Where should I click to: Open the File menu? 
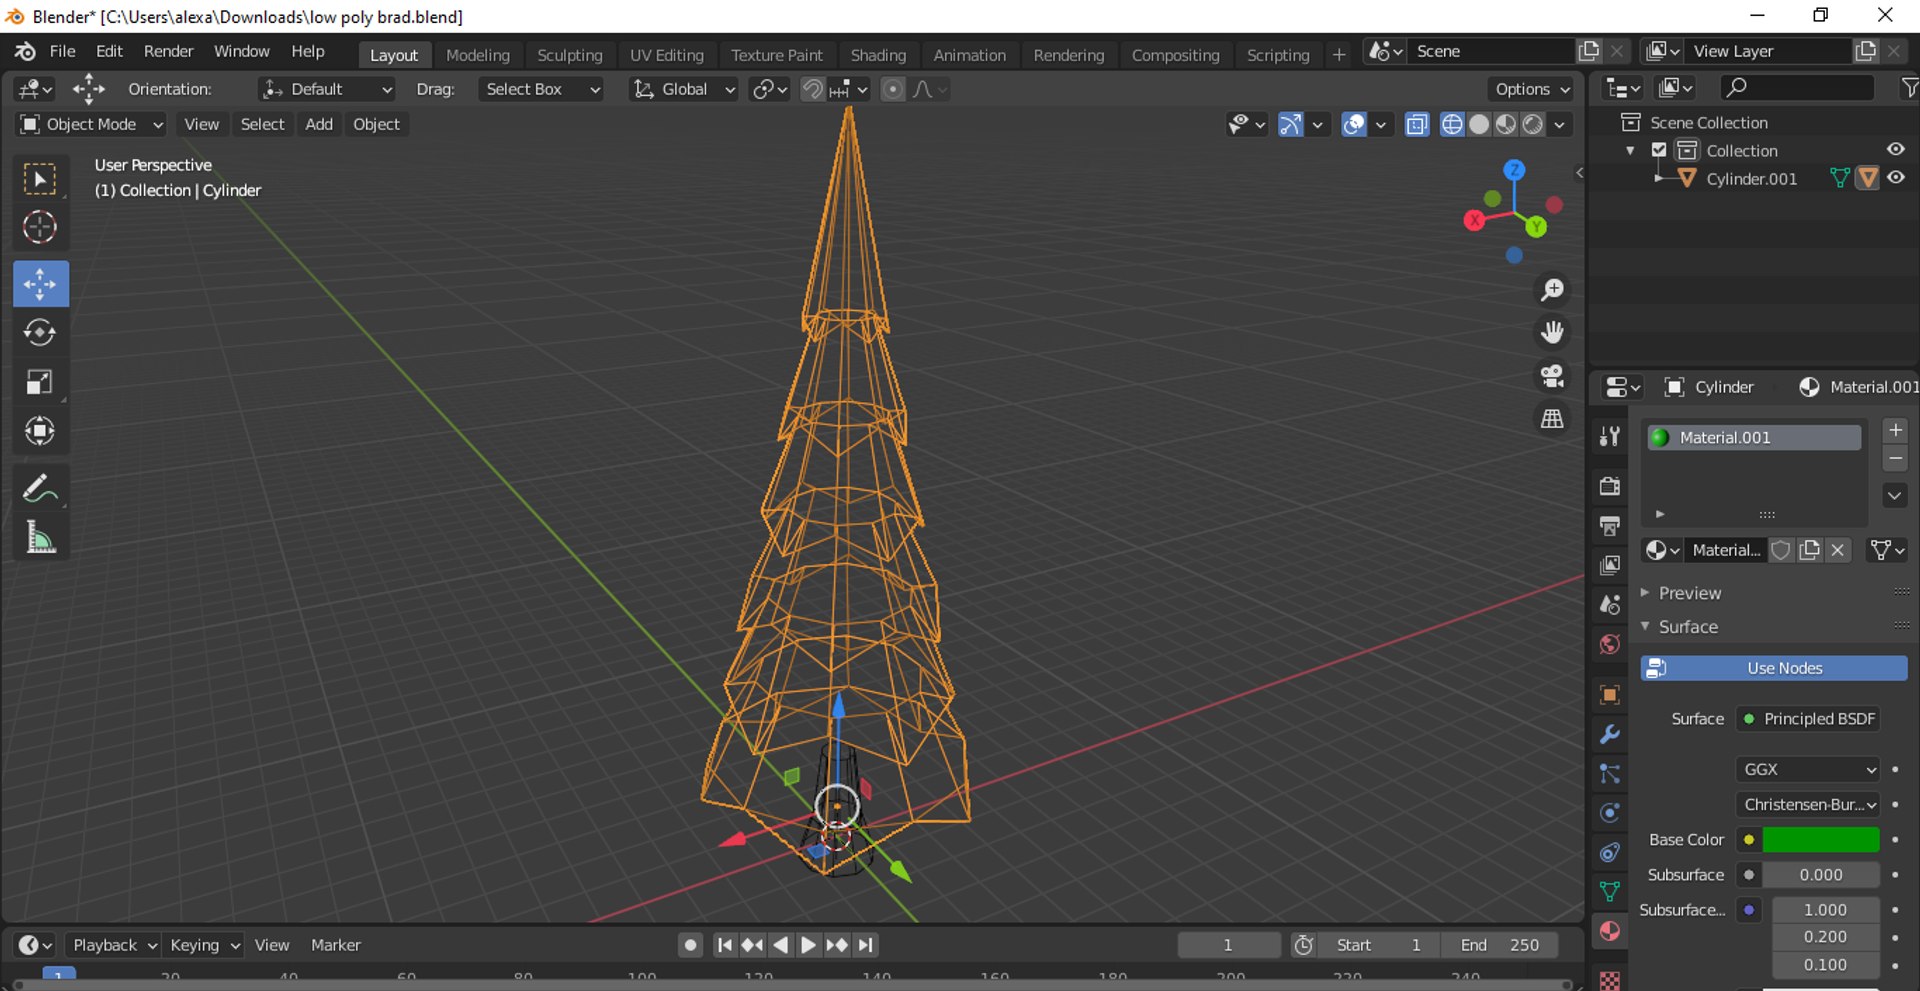pos(62,51)
